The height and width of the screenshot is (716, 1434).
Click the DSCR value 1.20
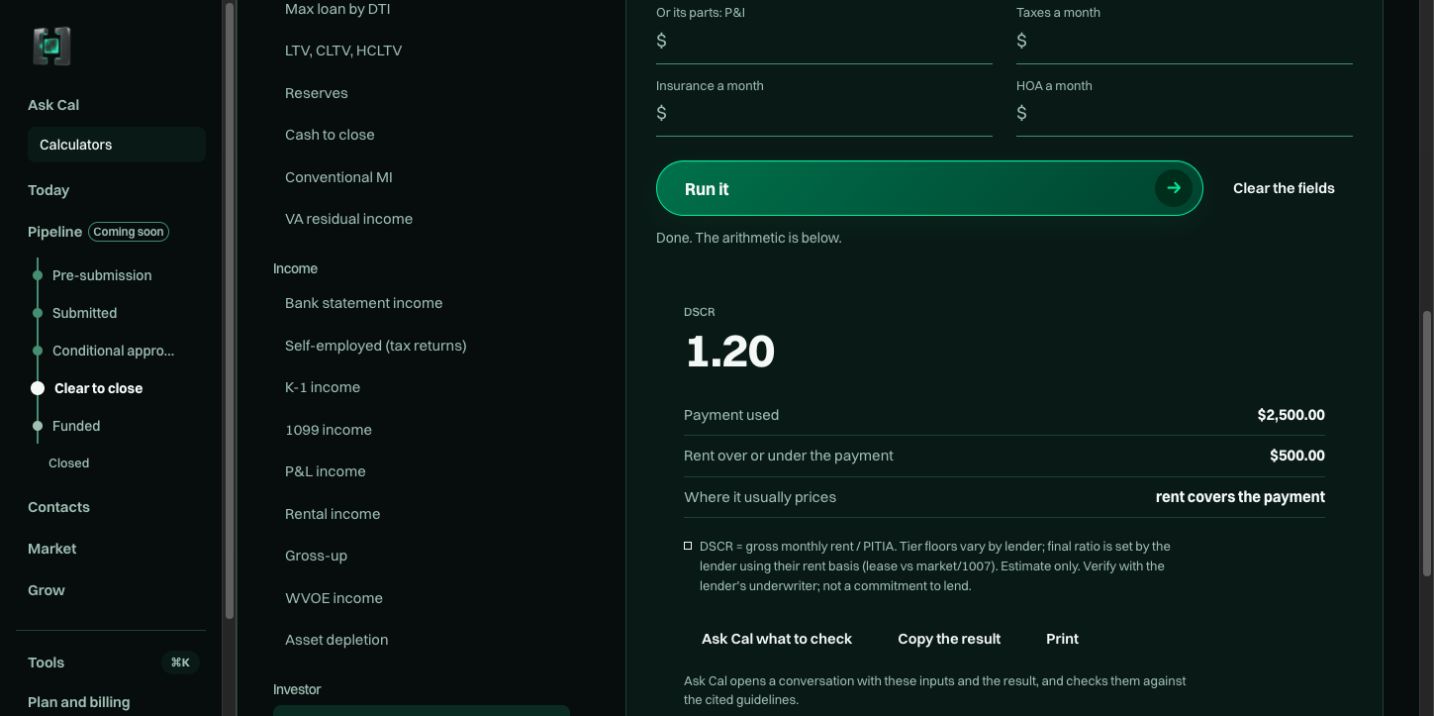(730, 352)
